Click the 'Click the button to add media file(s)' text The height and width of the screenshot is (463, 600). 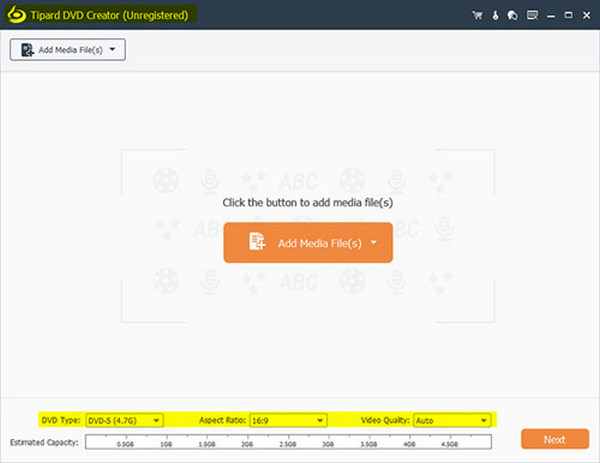coord(308,202)
